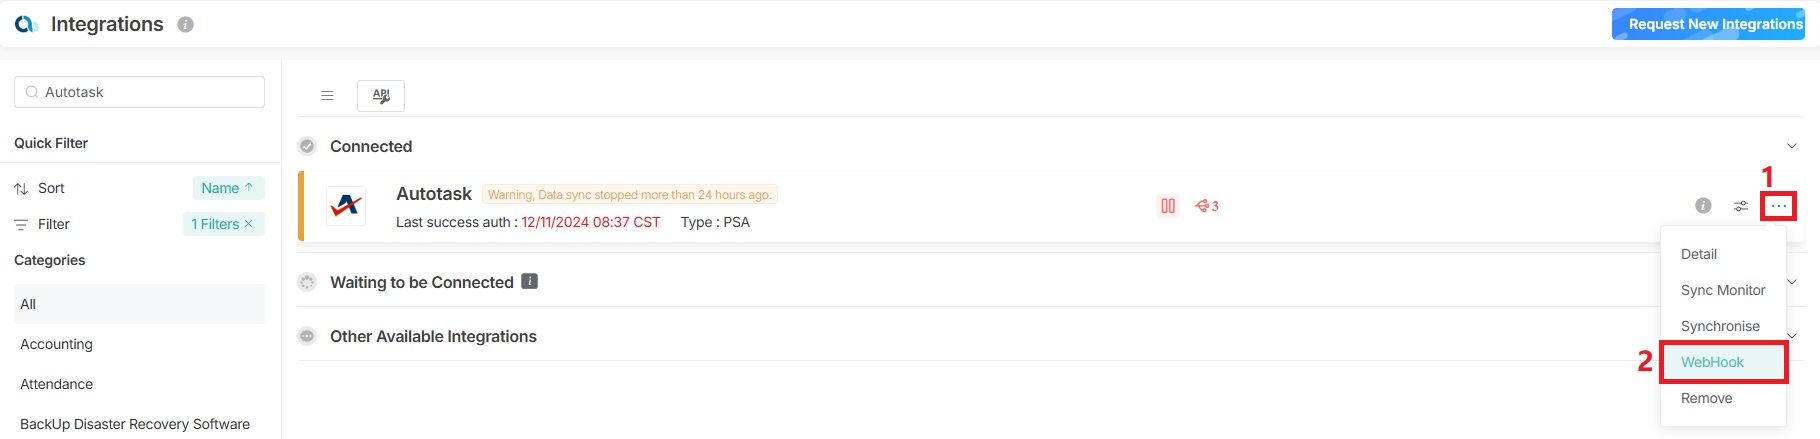Expand Other Available Integrations section

point(1792,336)
